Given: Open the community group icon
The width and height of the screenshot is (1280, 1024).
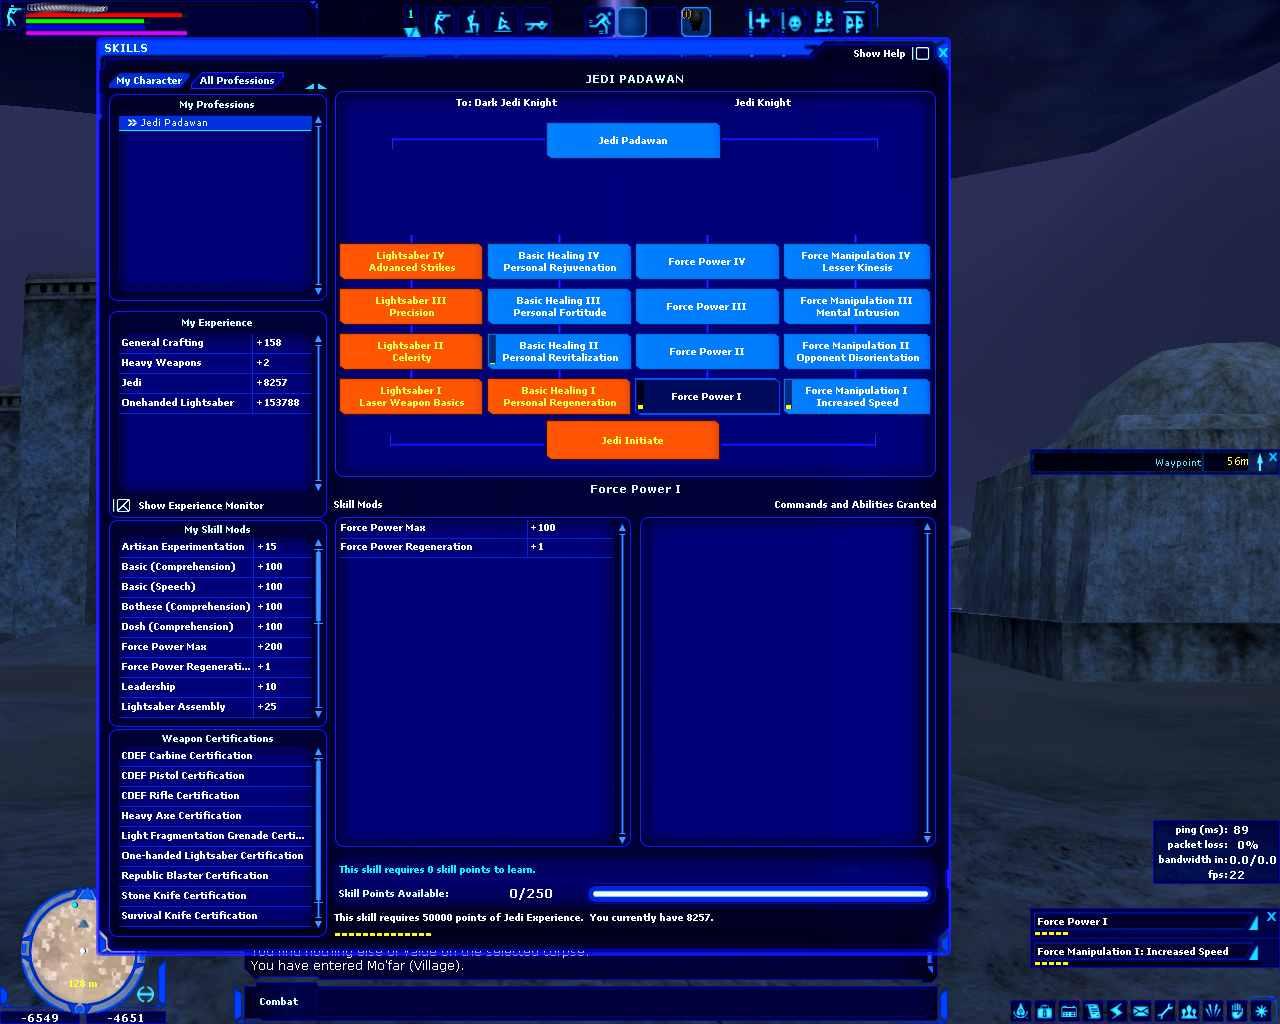Looking at the screenshot, I should coord(1189,1011).
